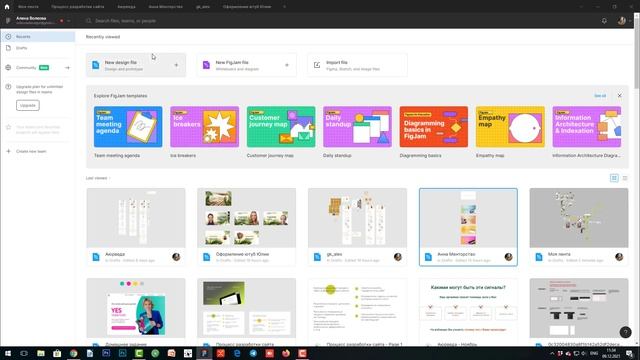This screenshot has width=640, height=360.
Task: Open the Windows Start menu
Action: click(7, 353)
